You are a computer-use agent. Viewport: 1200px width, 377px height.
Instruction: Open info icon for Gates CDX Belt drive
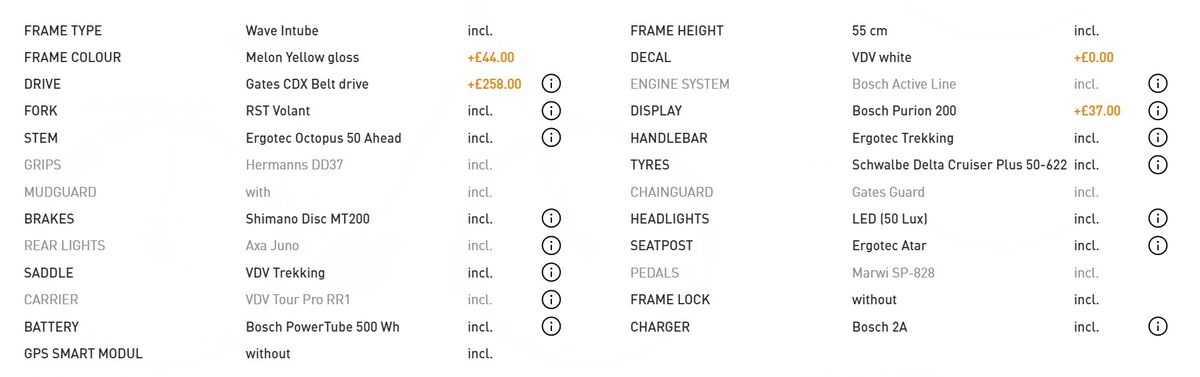point(551,84)
